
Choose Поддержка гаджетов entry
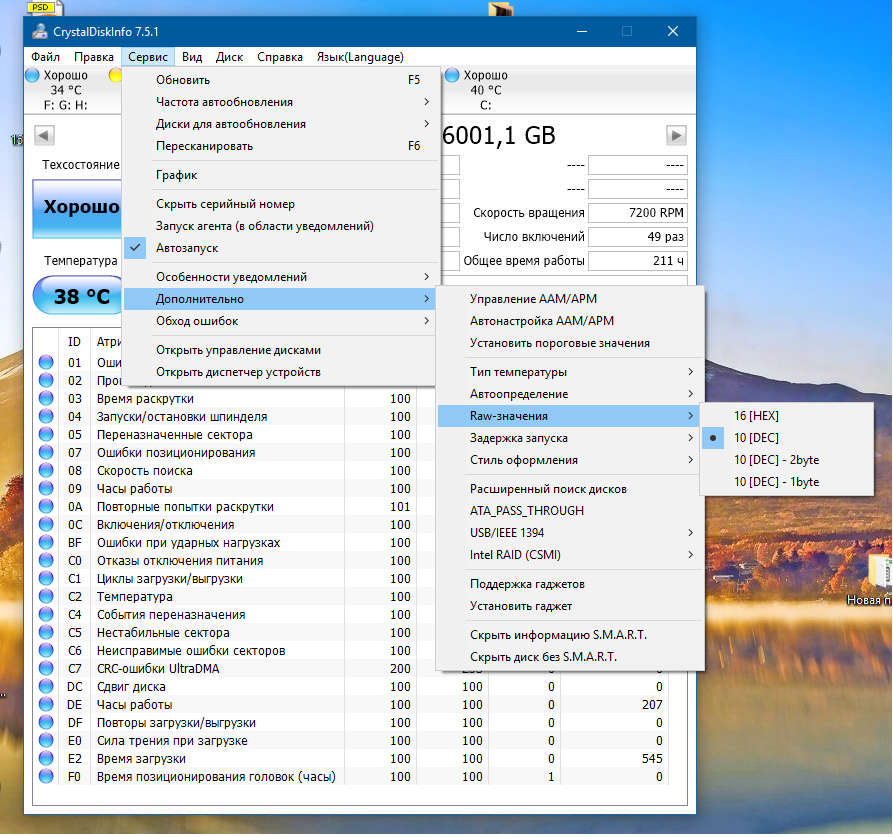570,584
